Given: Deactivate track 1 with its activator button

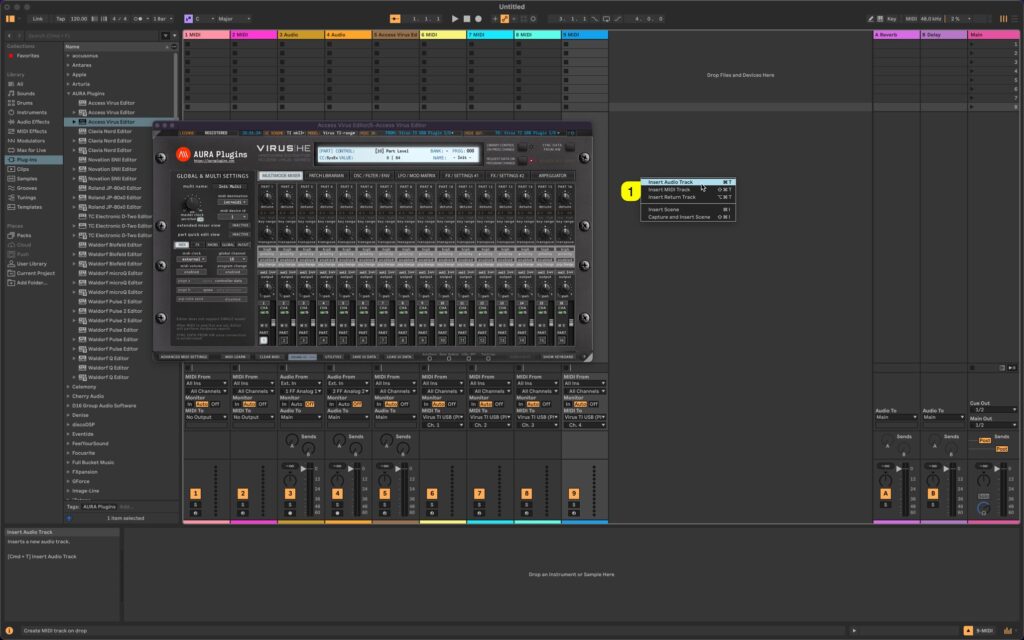Looking at the screenshot, I should 196,493.
